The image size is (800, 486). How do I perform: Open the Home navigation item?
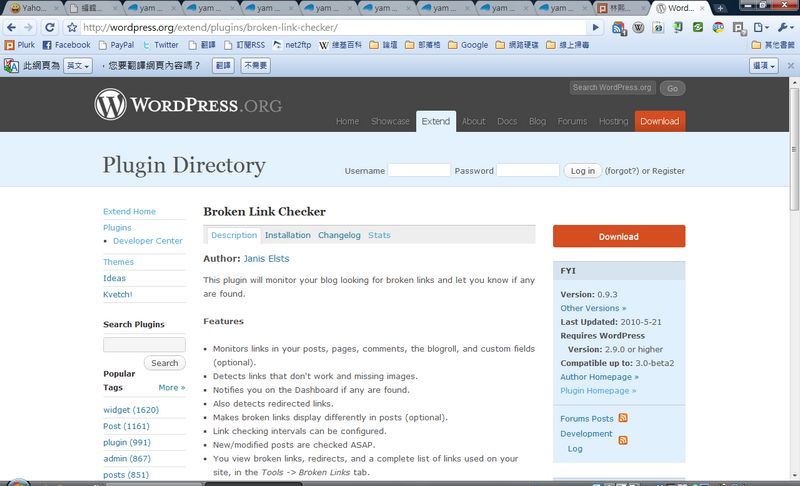(347, 121)
